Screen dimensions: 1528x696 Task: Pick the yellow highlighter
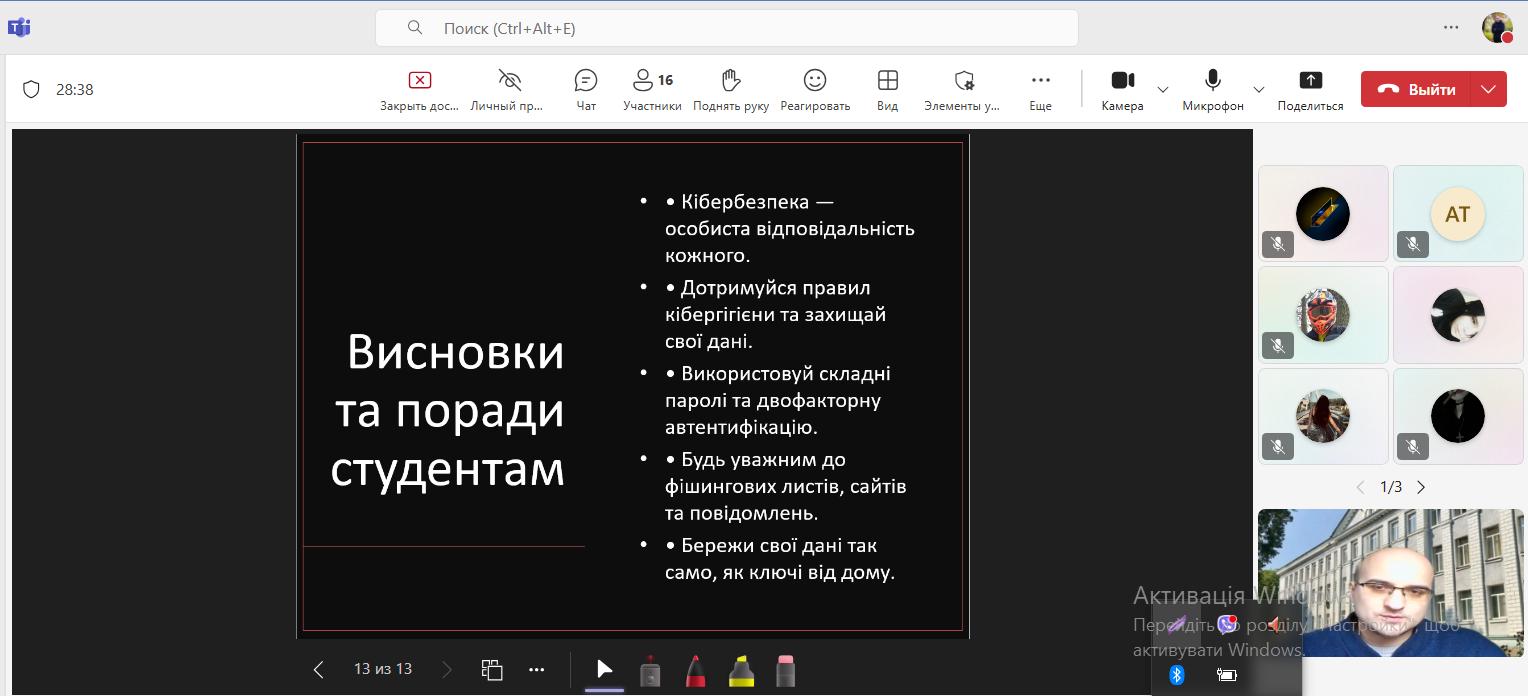[741, 671]
